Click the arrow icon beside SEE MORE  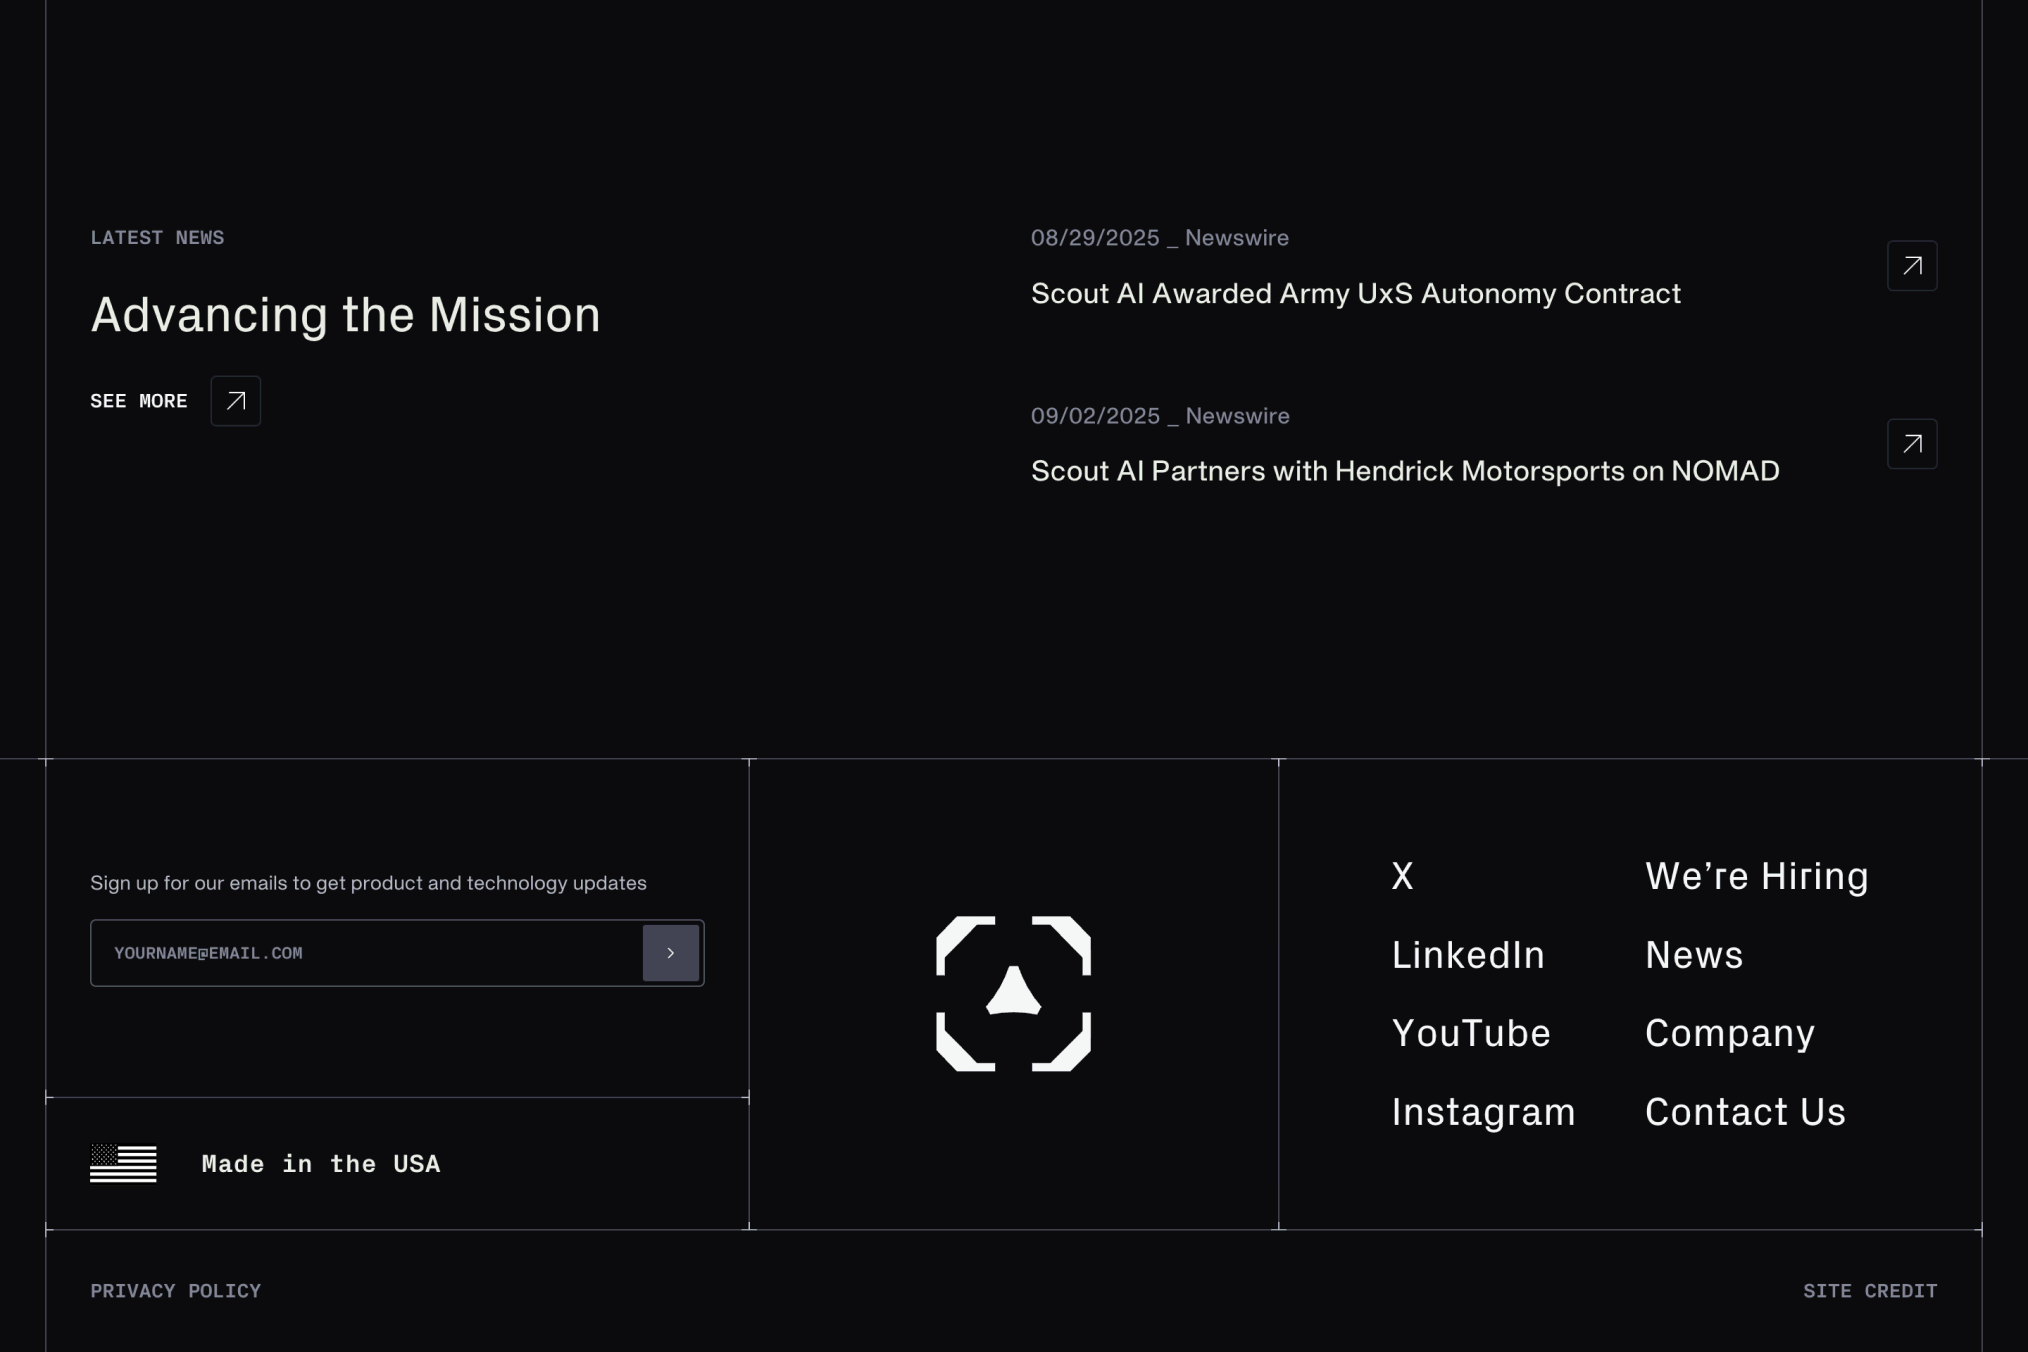tap(235, 401)
